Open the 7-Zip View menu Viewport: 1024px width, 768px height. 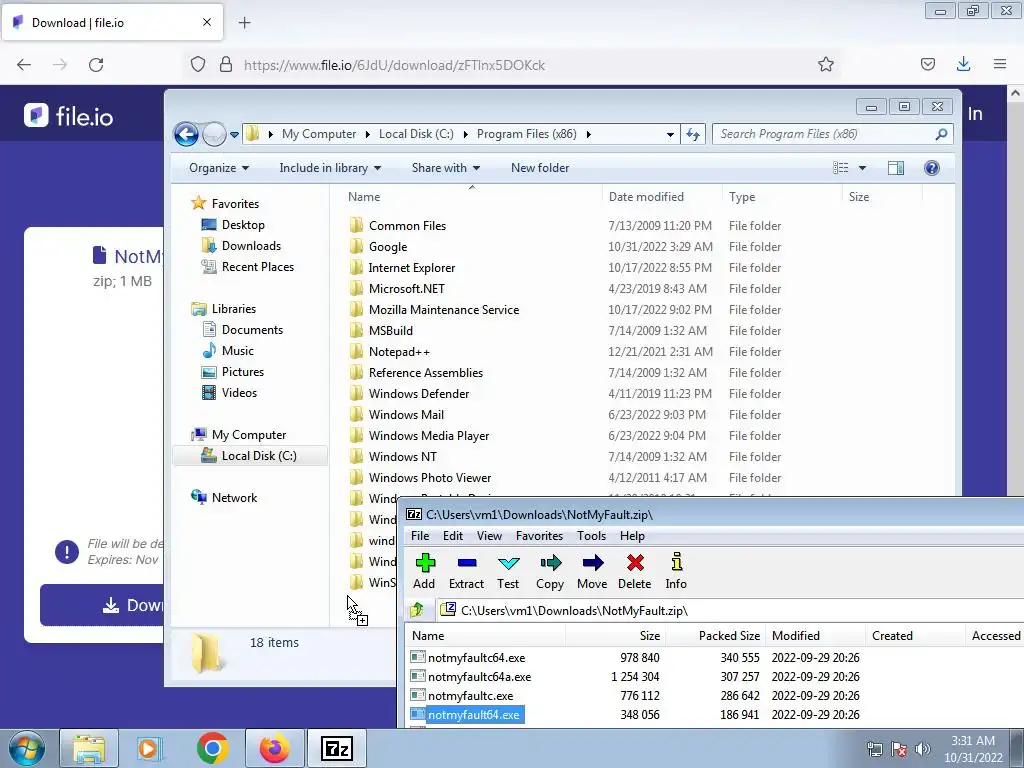click(489, 536)
